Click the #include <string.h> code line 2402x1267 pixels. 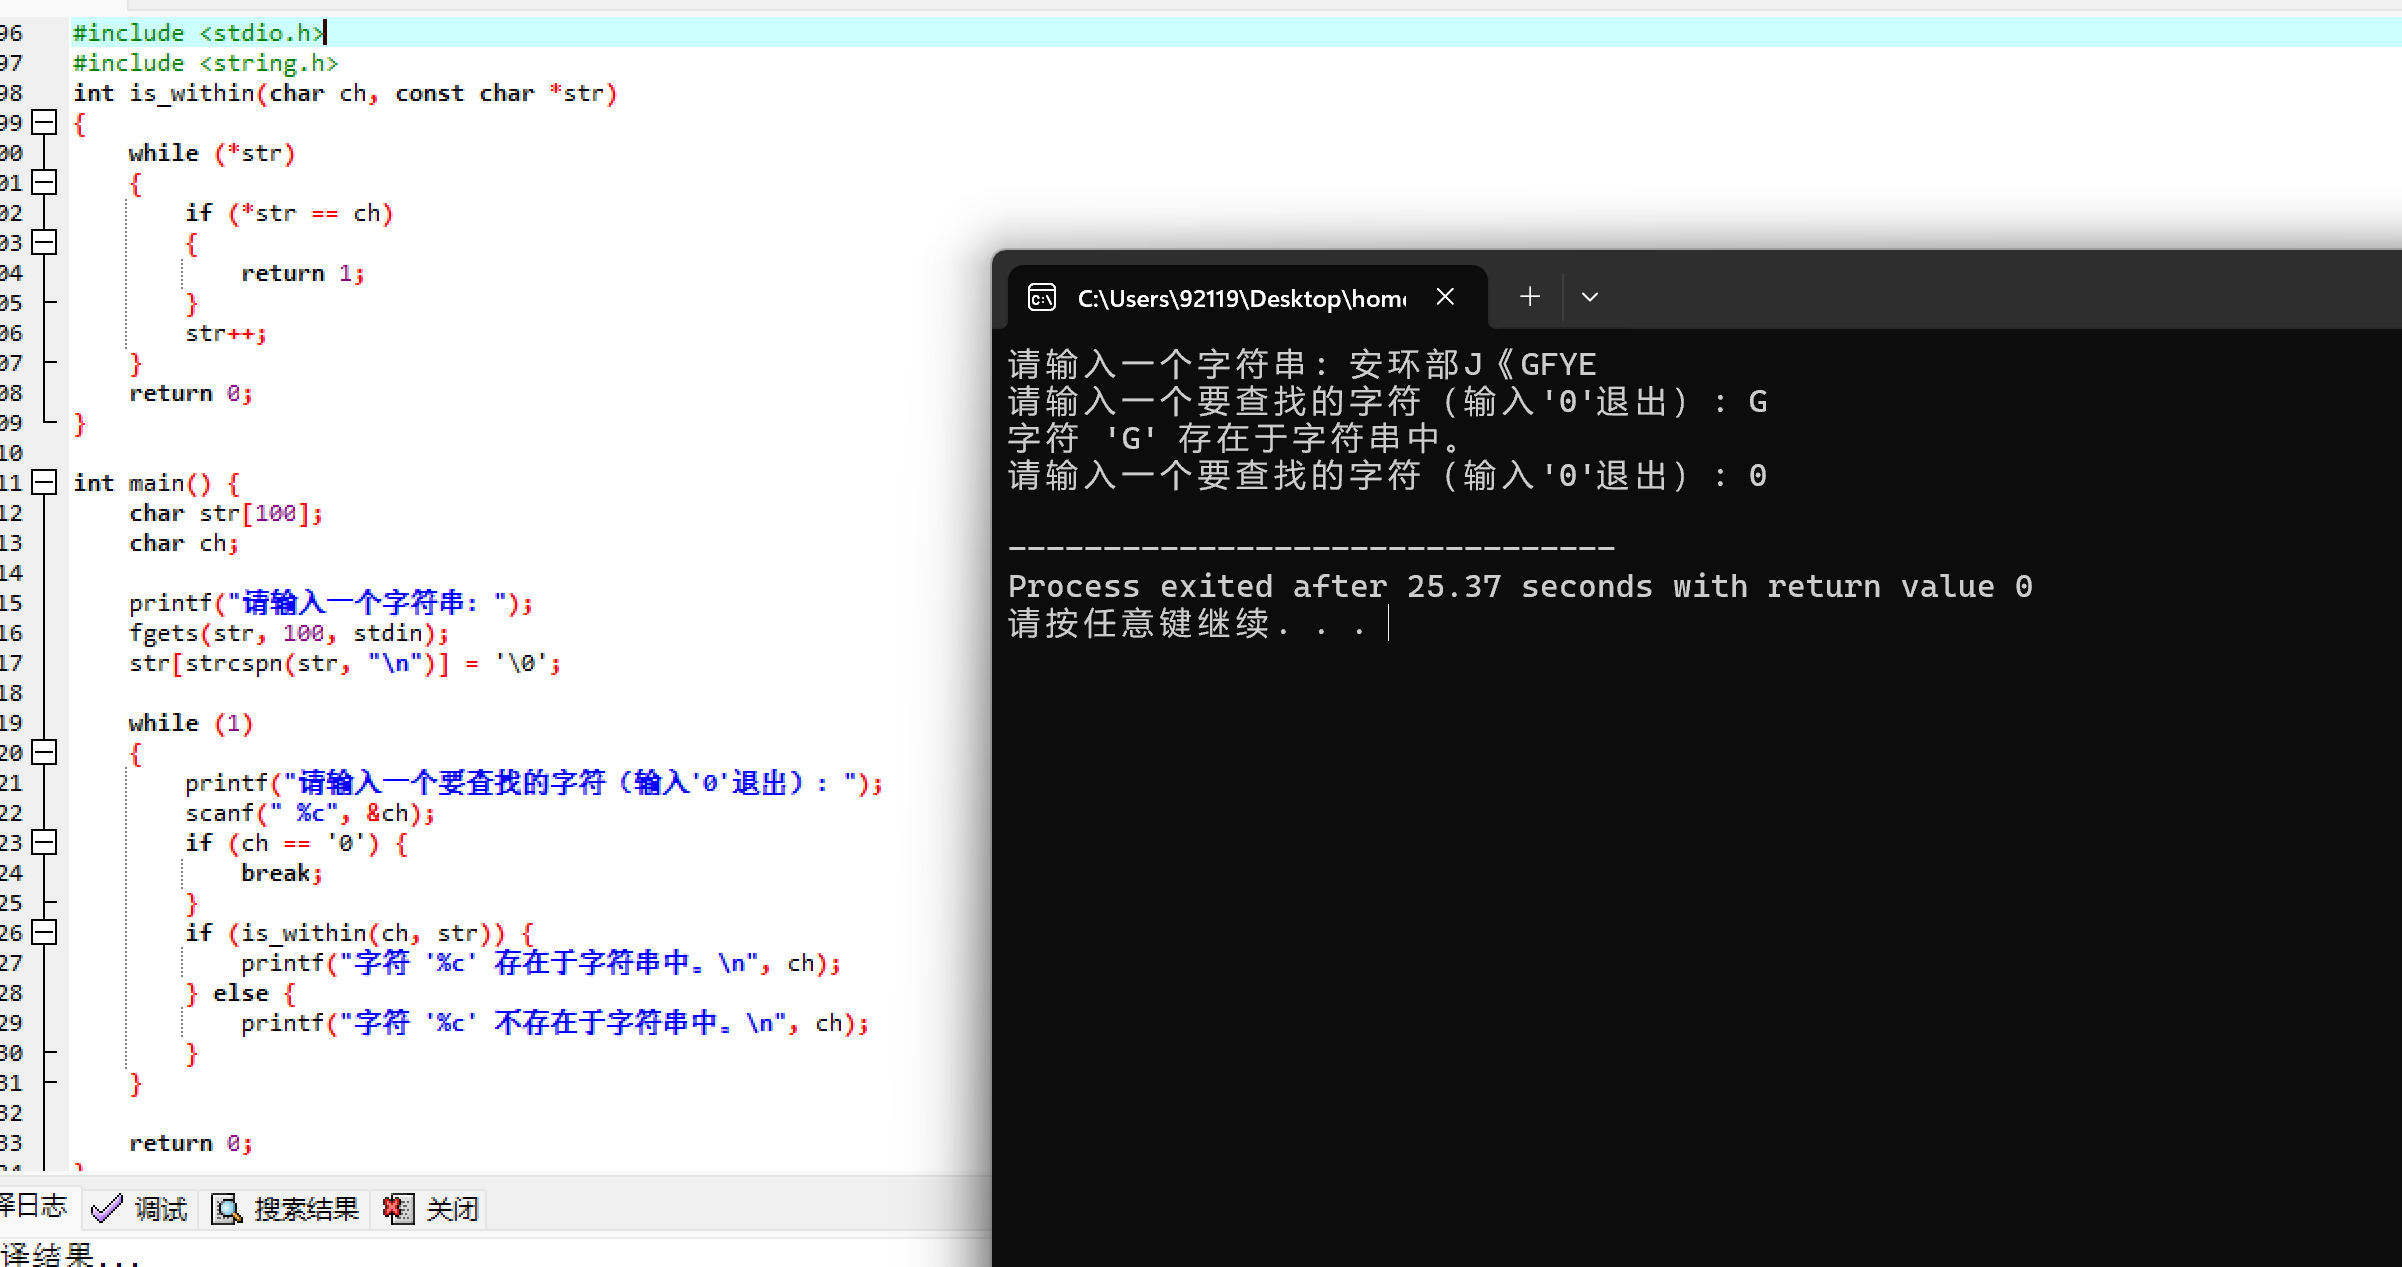[205, 63]
